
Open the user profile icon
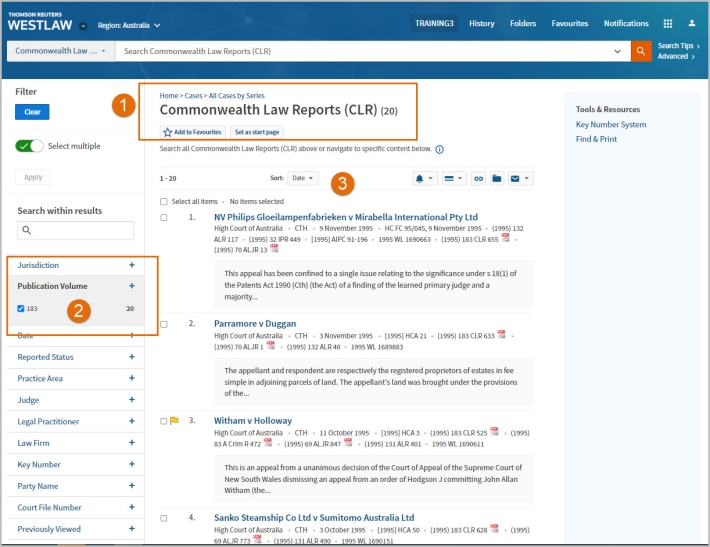point(691,23)
